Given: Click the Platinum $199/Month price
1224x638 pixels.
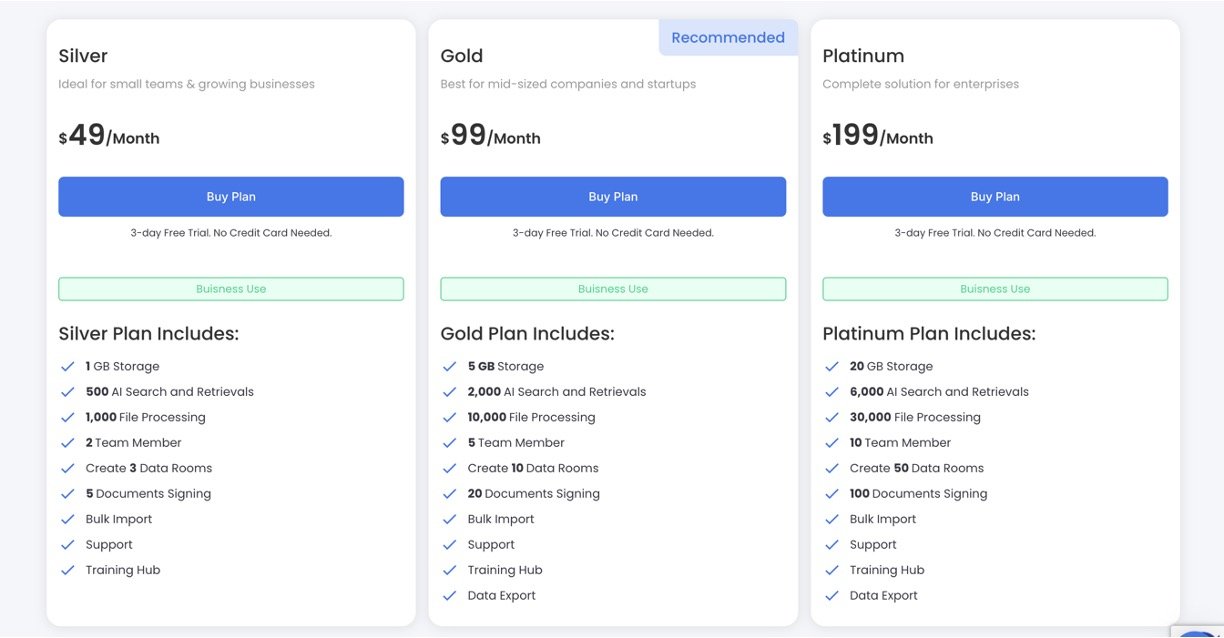Looking at the screenshot, I should click(877, 136).
